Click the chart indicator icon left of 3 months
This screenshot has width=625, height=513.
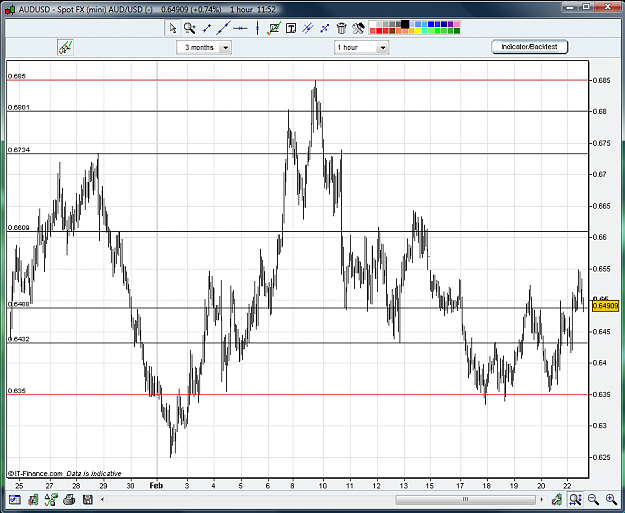pyautogui.click(x=65, y=47)
